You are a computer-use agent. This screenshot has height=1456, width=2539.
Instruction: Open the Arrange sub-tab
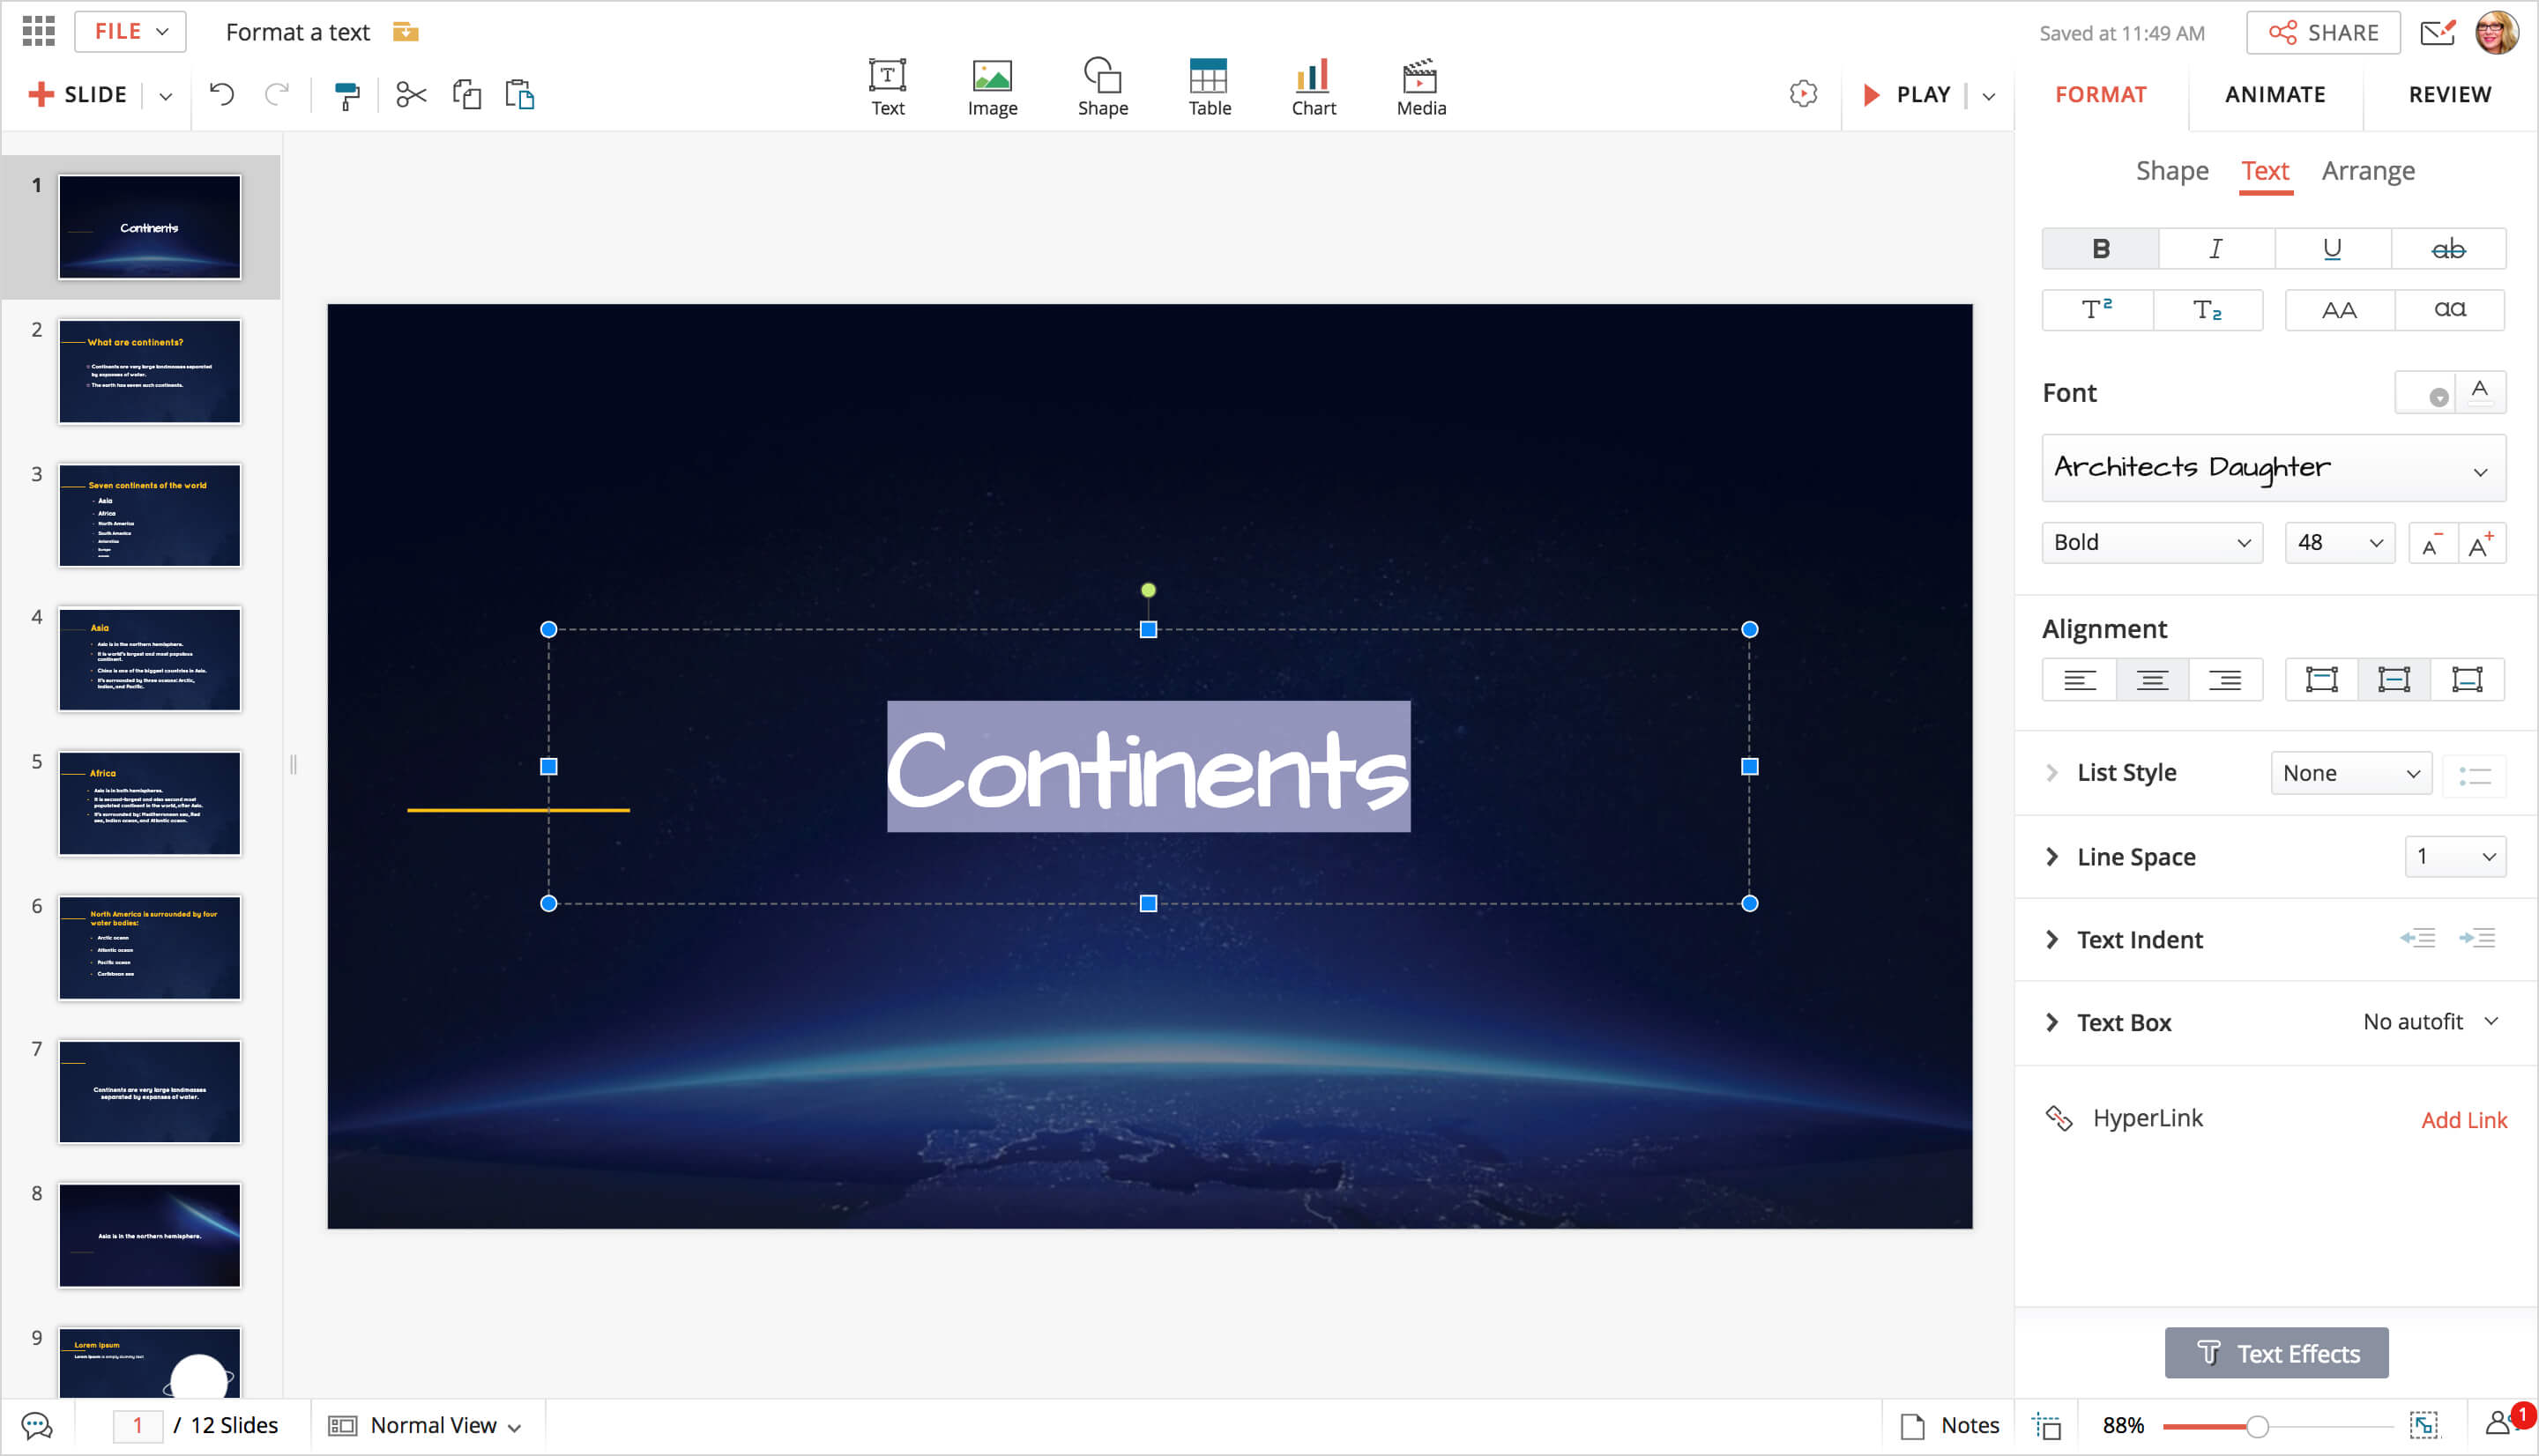(x=2367, y=171)
